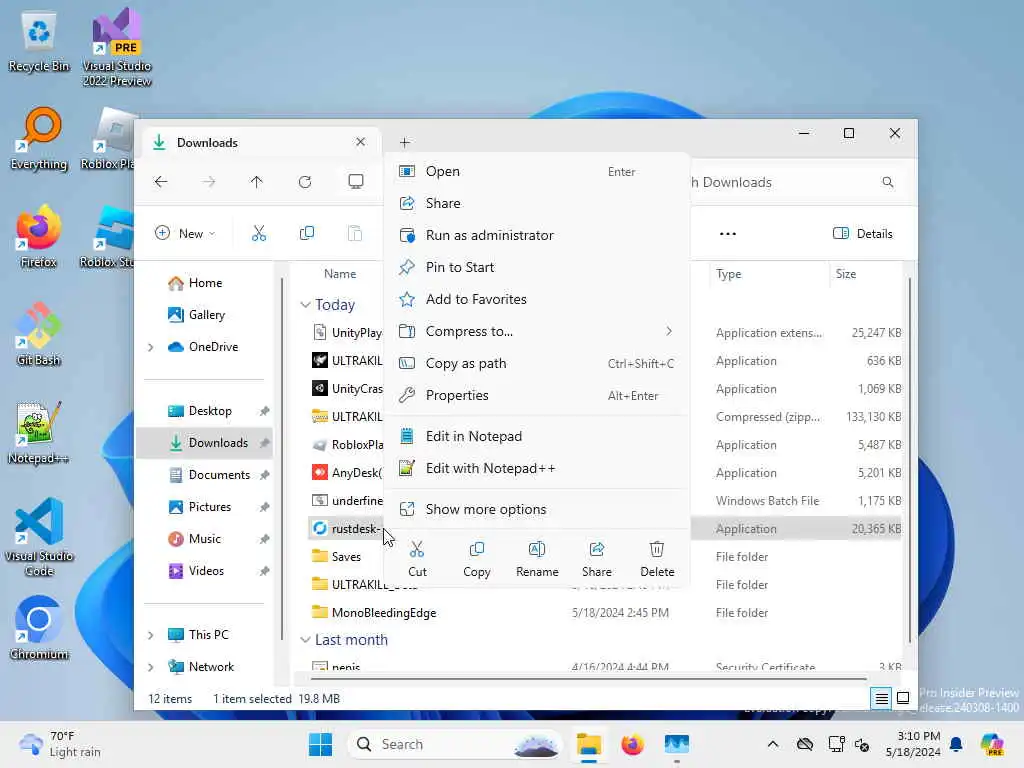Go back with the back arrow
The height and width of the screenshot is (768, 1024).
pyautogui.click(x=161, y=182)
